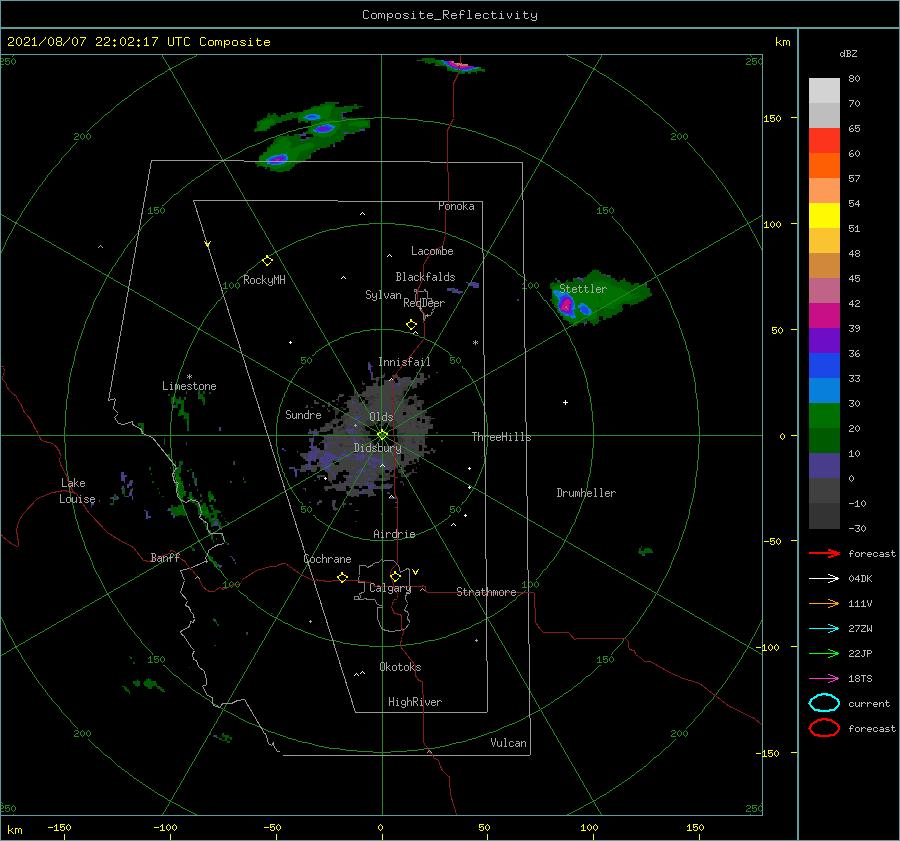Click the RockyMH label
This screenshot has height=841, width=900.
(264, 280)
